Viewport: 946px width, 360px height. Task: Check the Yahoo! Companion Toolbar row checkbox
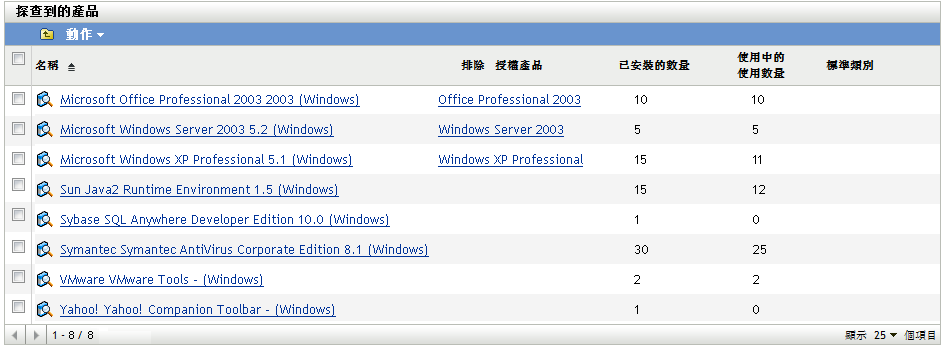coord(19,306)
